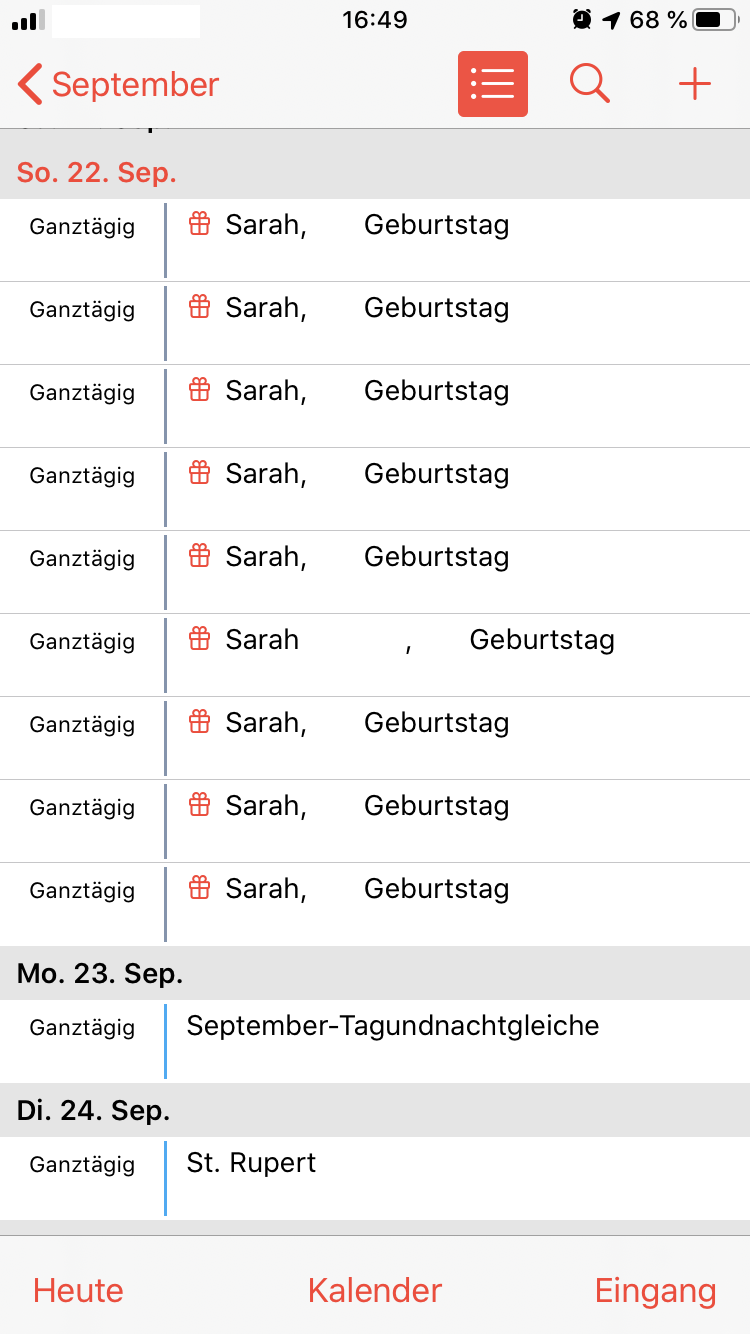Select the Mo. 23. Sep. date header
The image size is (750, 1334).
click(x=100, y=973)
